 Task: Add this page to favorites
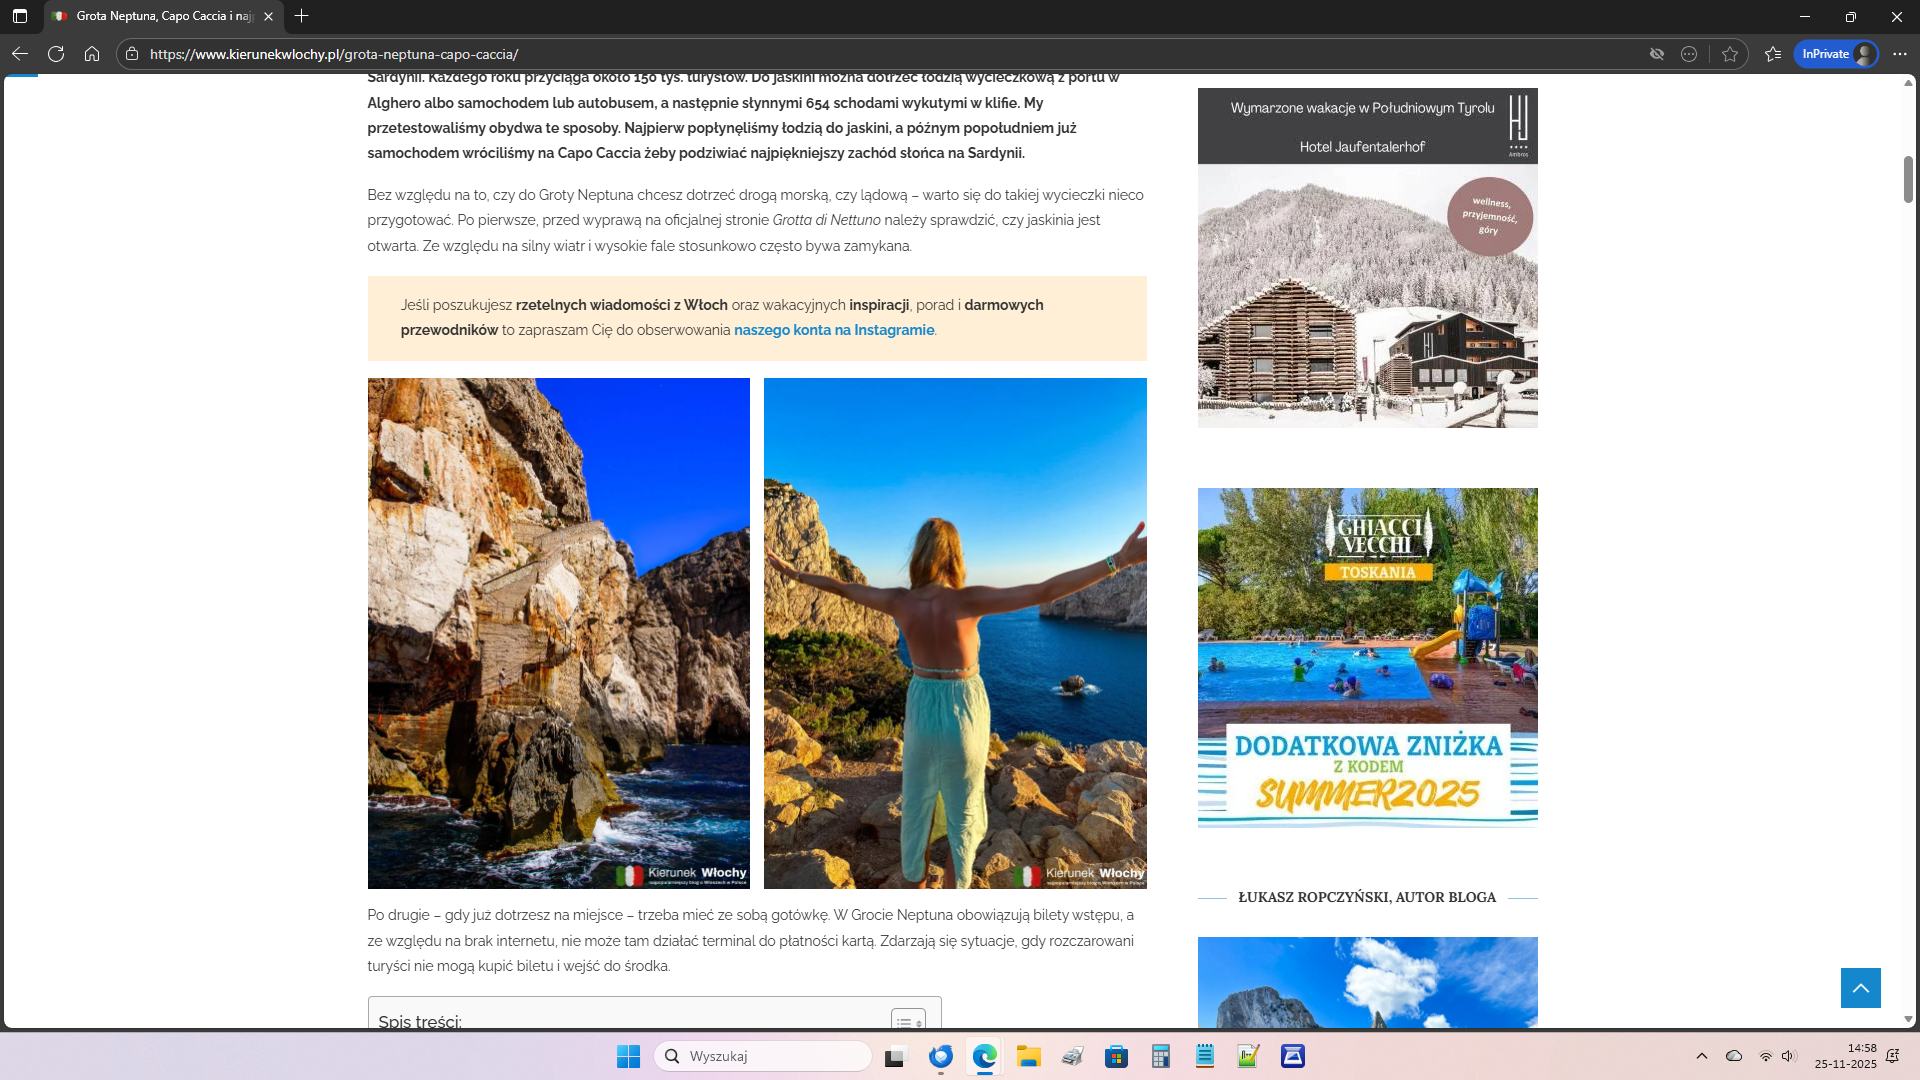point(1730,54)
